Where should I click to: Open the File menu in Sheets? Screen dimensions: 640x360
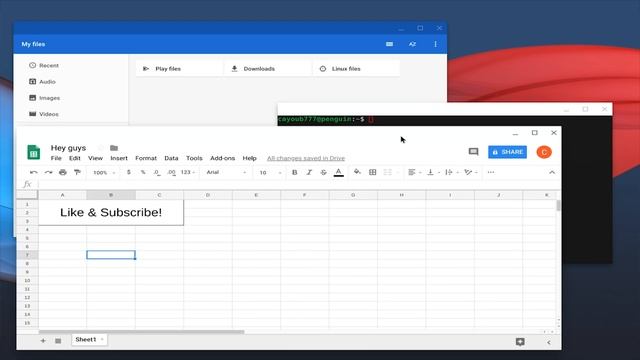(56, 158)
